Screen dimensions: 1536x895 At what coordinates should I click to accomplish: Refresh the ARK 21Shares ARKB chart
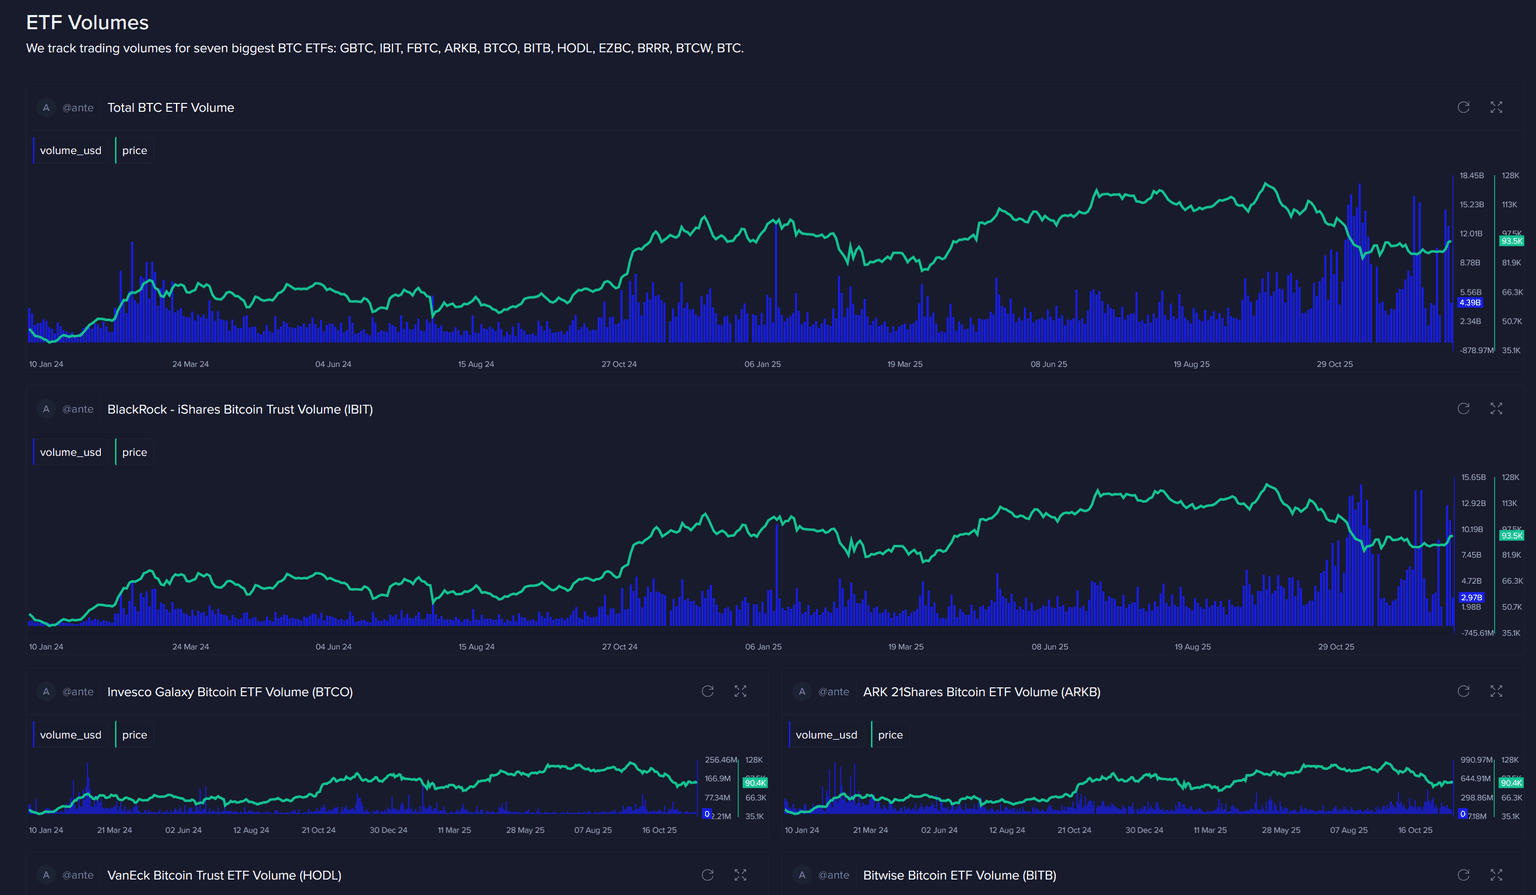1463,691
